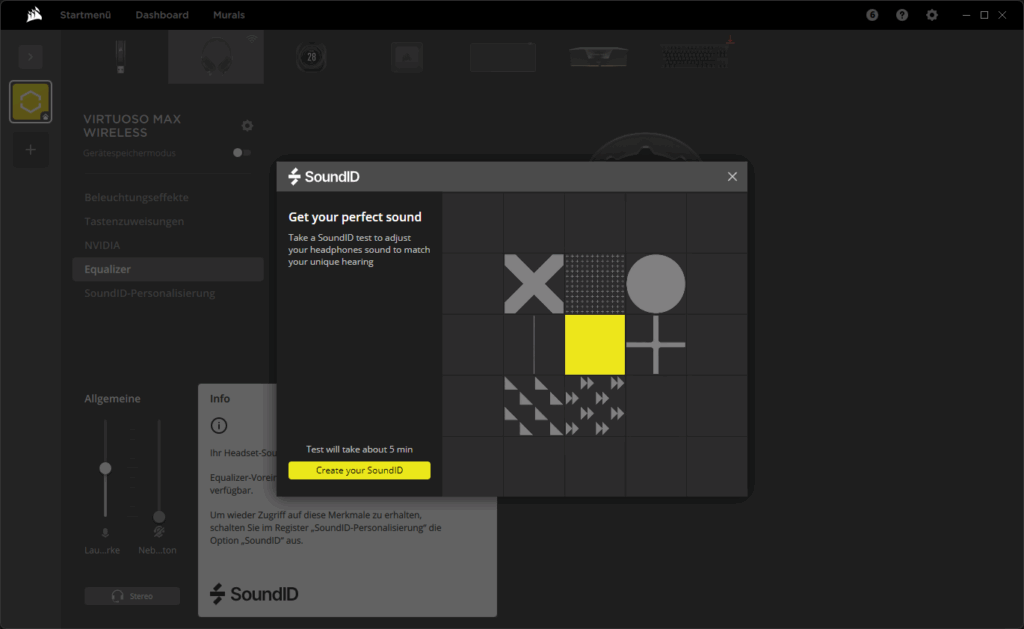Open Virtuoso Max Wireless device settings gear

tap(247, 126)
